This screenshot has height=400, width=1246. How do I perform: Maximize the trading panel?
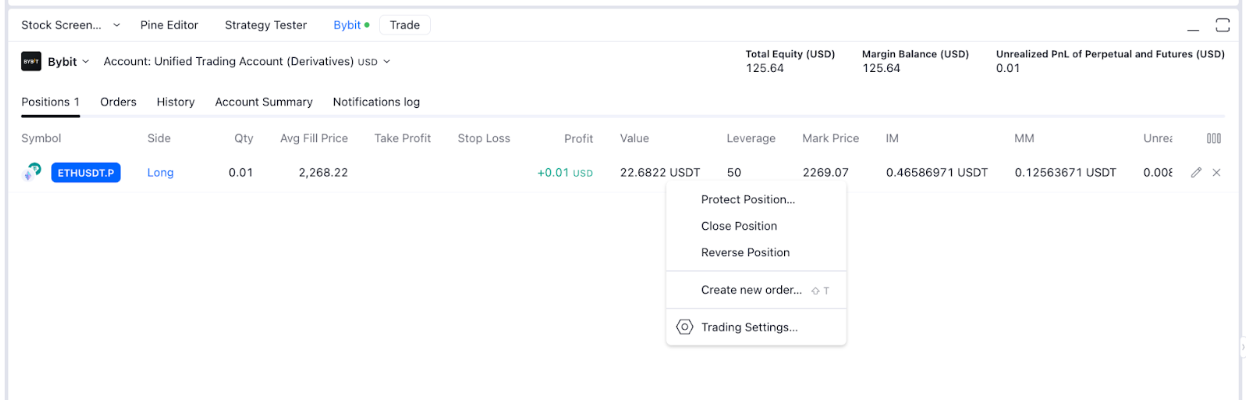tap(1222, 25)
